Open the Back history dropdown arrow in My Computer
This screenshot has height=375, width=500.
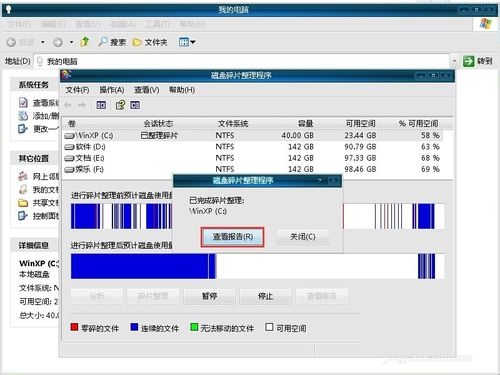click(43, 42)
